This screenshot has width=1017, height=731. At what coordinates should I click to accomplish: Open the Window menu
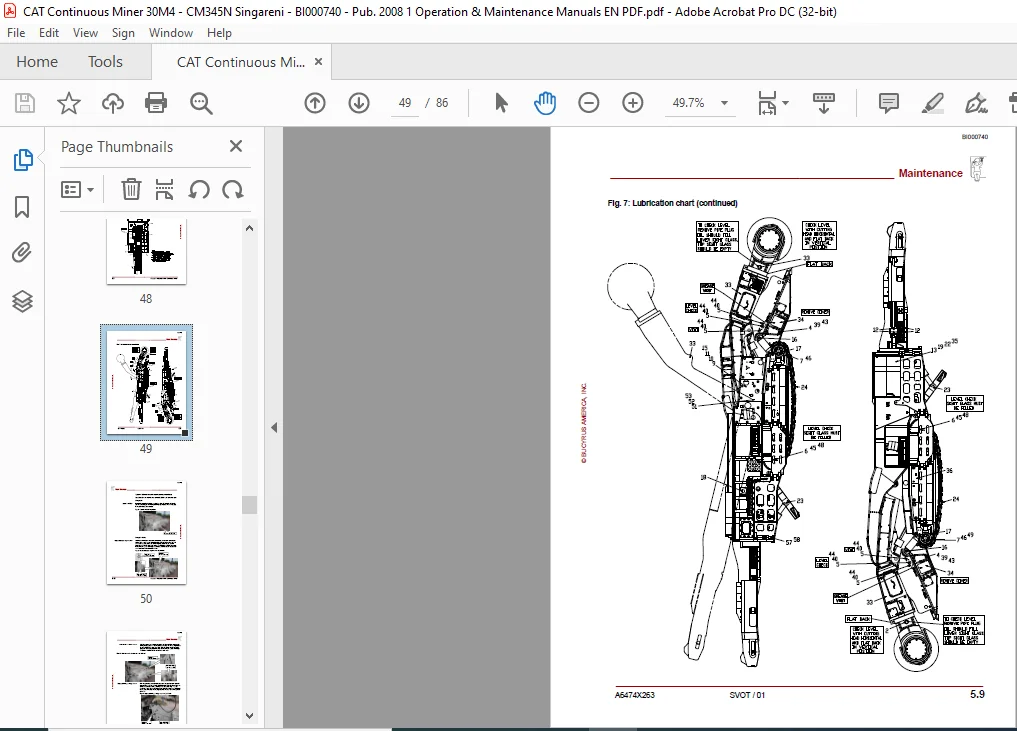point(171,32)
